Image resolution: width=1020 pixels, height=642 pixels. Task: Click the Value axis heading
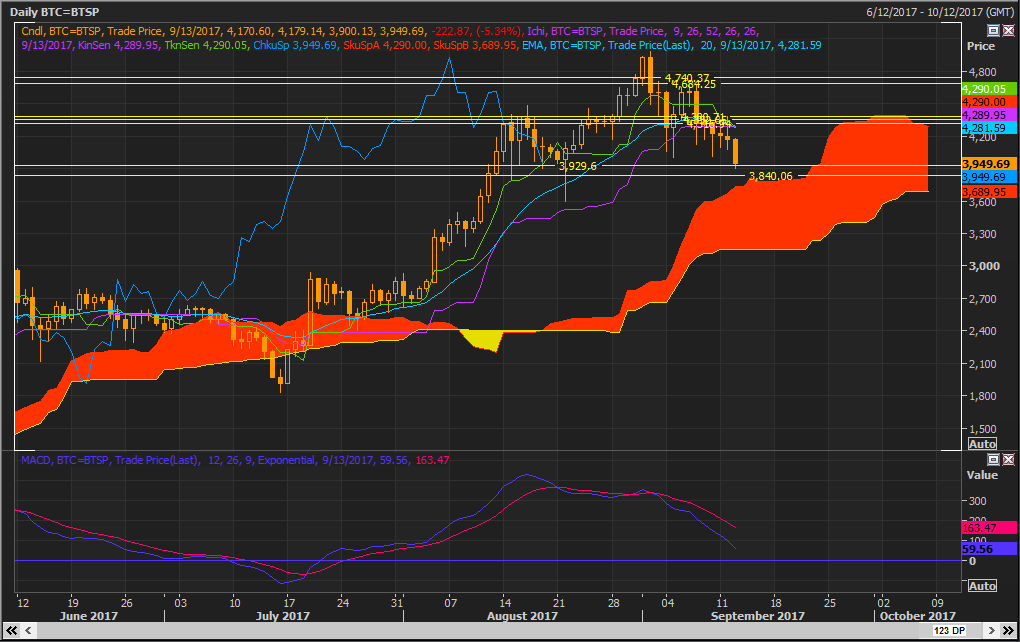(x=982, y=475)
